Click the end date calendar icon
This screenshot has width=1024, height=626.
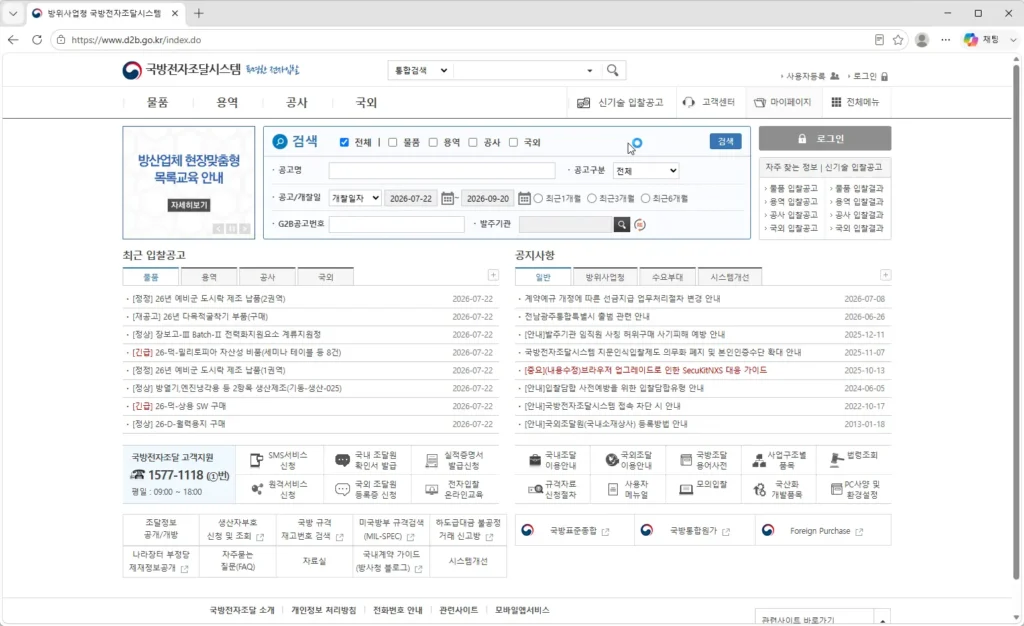pyautogui.click(x=524, y=198)
